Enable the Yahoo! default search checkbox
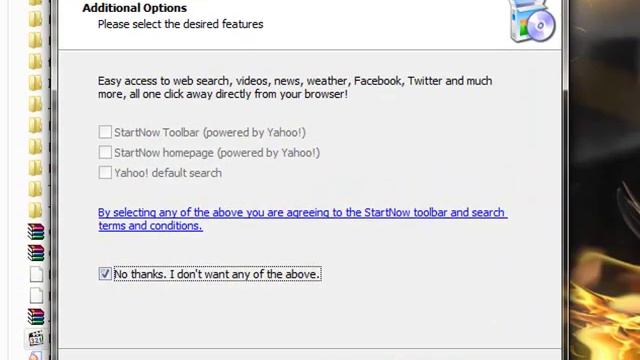Viewport: 640px width, 360px height. click(x=105, y=172)
